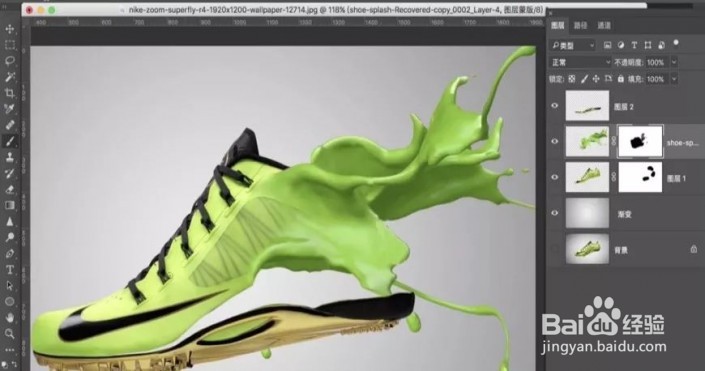Viewport: 705px width, 371px height.
Task: Hide the shoe-sp... layer
Action: [555, 141]
